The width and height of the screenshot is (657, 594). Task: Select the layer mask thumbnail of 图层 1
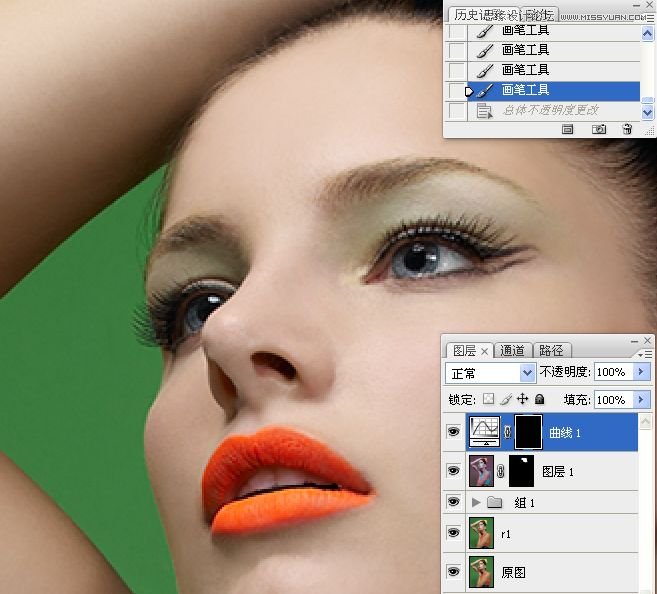click(521, 471)
